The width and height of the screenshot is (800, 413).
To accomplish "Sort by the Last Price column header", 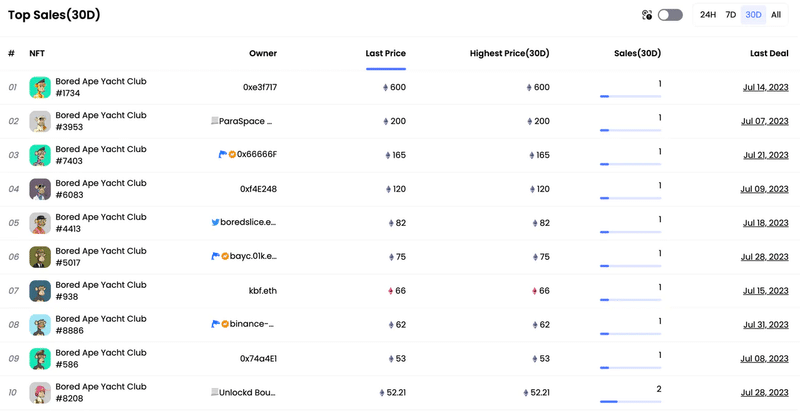I will 385,53.
